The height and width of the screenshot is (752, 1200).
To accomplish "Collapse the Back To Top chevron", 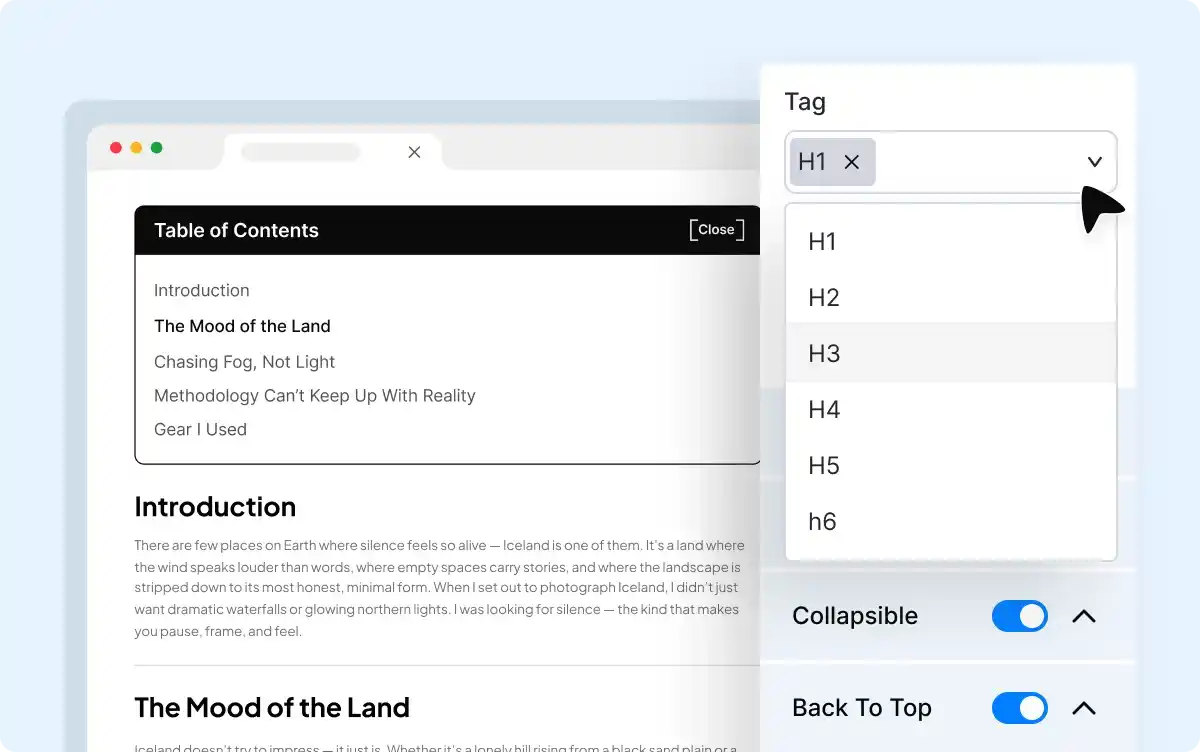I will (x=1084, y=708).
